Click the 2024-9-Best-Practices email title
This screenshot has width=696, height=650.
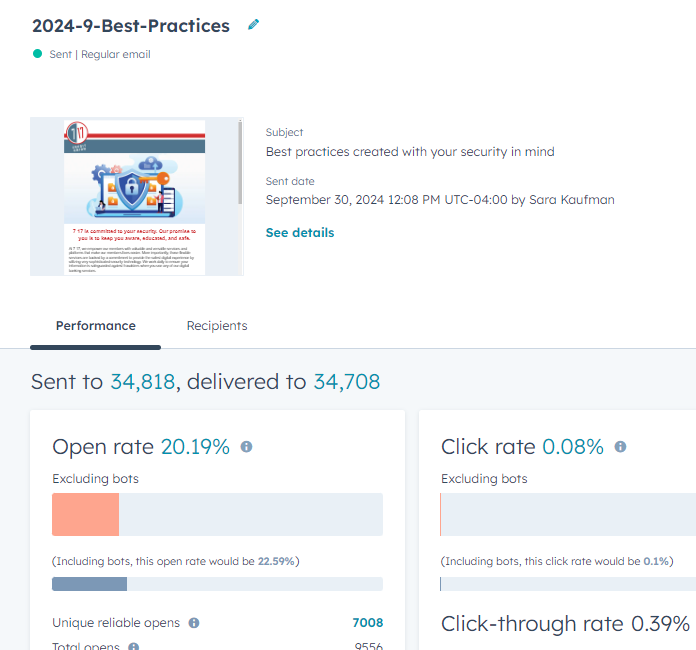tap(131, 26)
